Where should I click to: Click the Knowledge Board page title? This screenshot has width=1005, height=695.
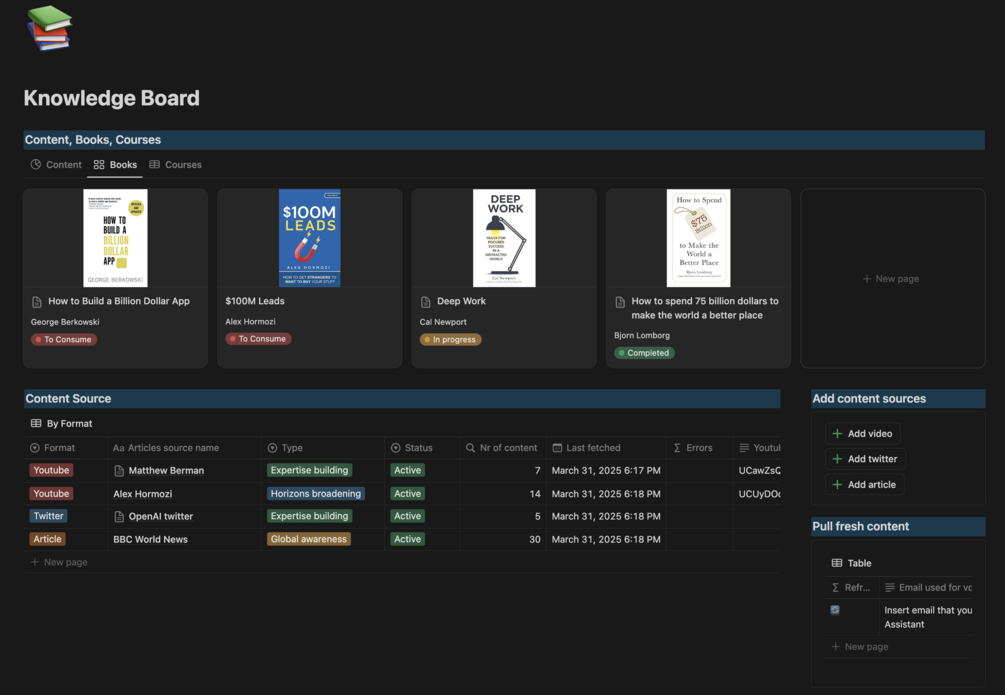pos(112,98)
